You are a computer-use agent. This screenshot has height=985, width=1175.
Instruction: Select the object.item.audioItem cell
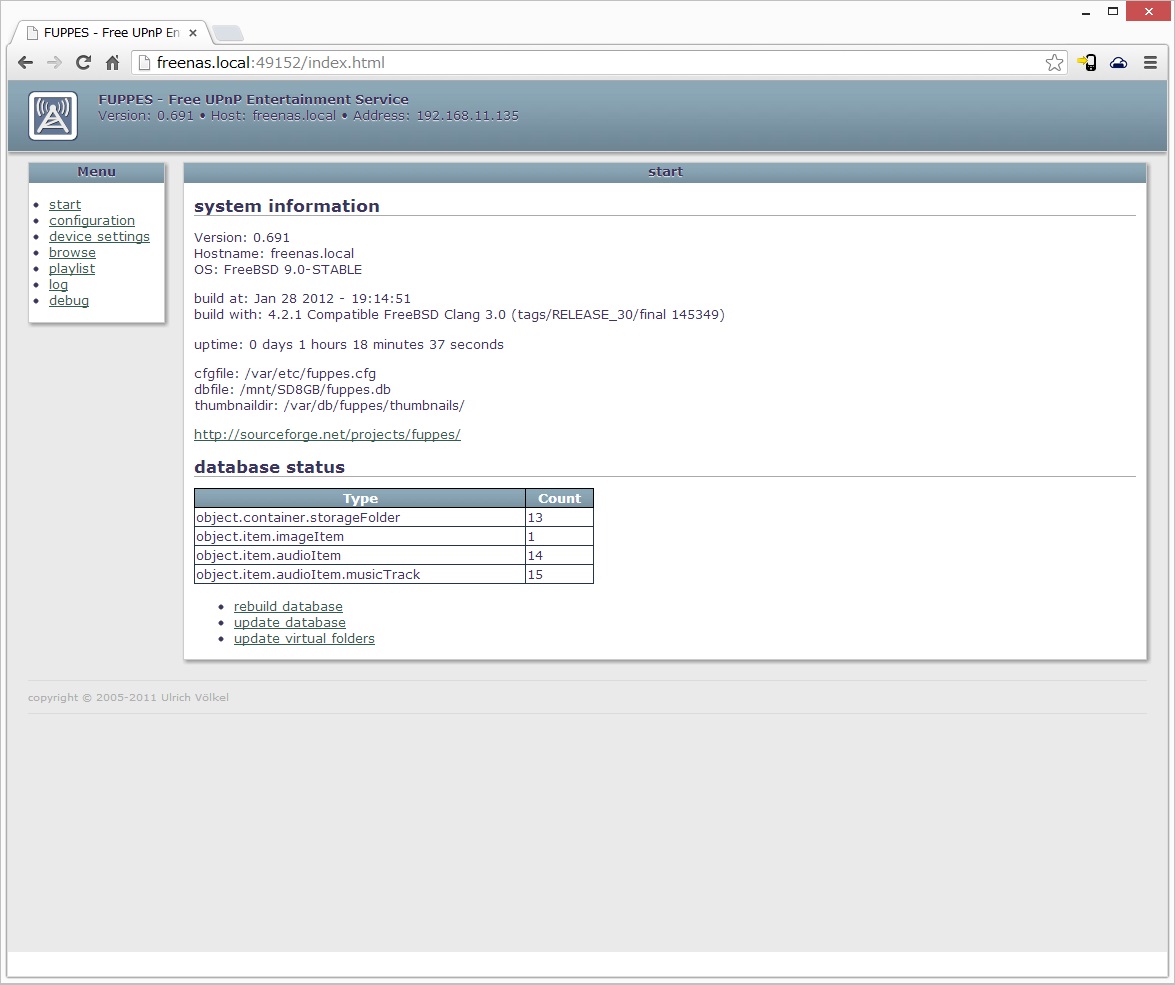click(x=360, y=555)
